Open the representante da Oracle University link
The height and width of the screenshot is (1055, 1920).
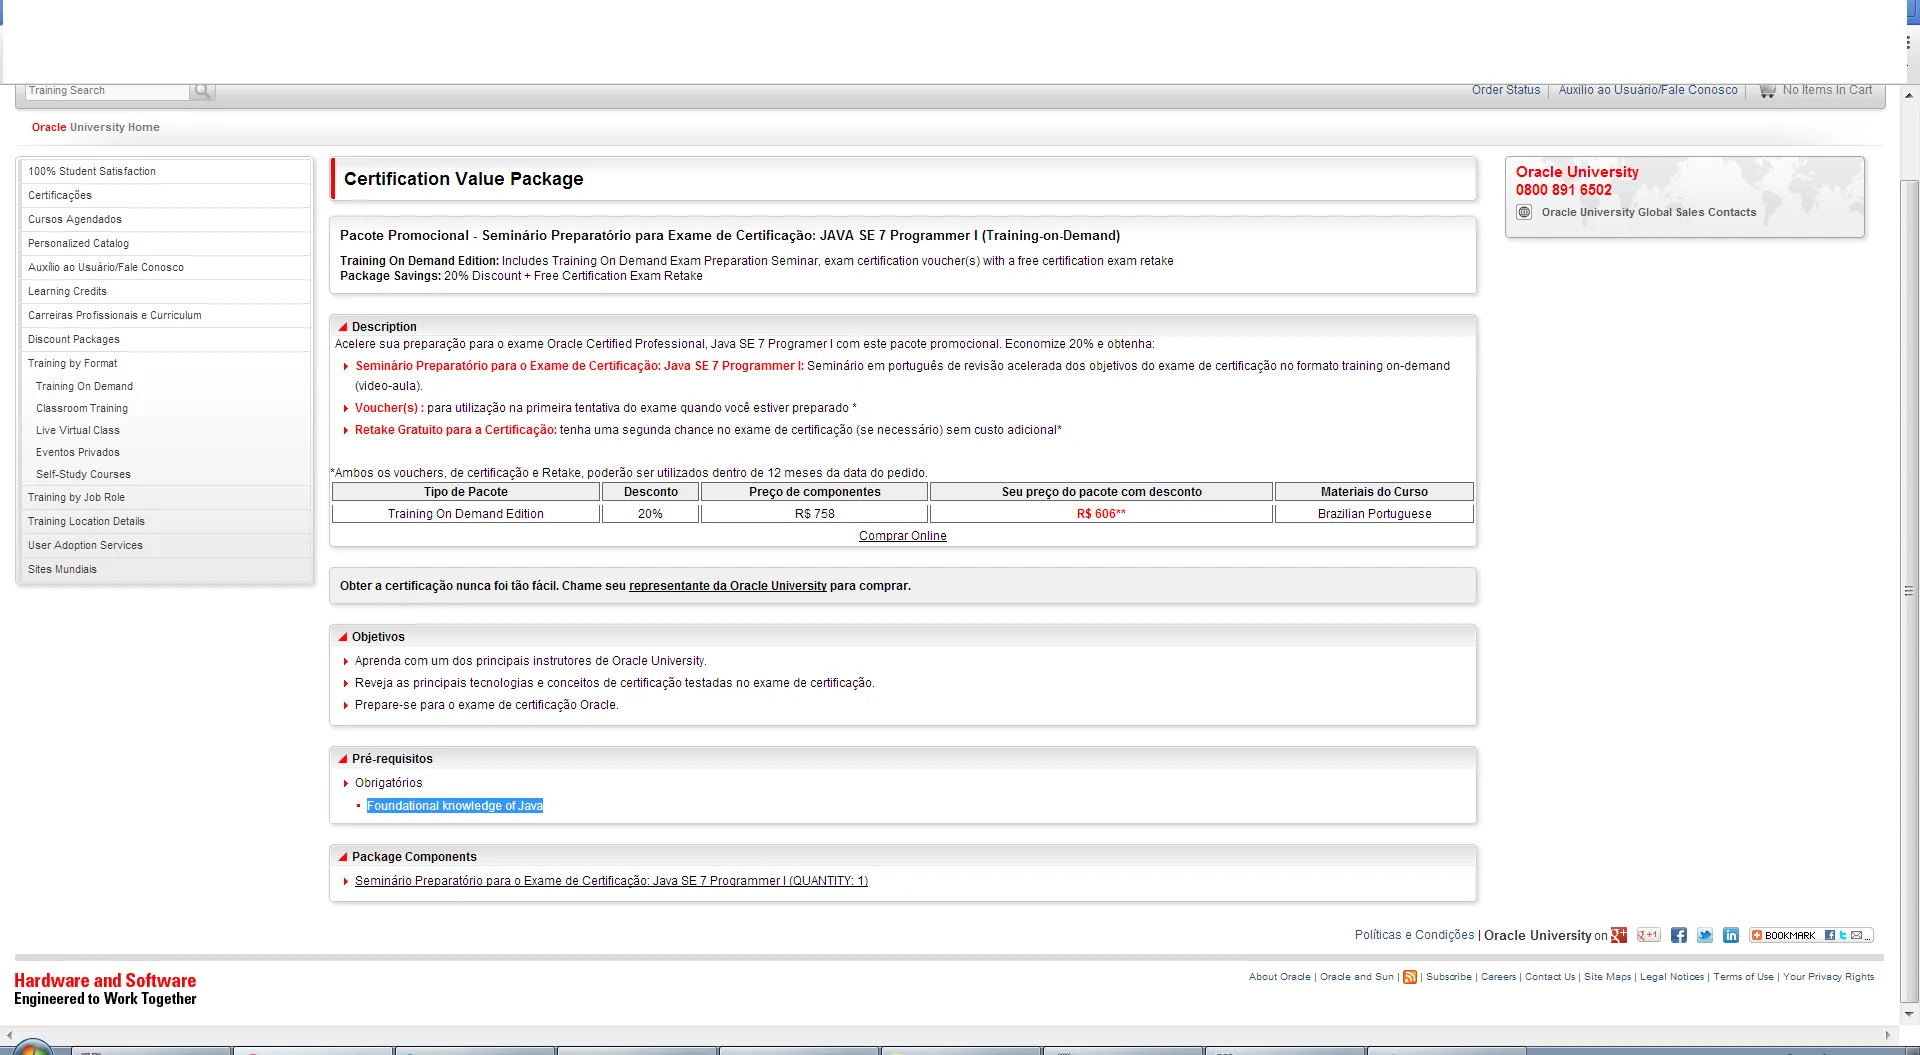tap(728, 586)
